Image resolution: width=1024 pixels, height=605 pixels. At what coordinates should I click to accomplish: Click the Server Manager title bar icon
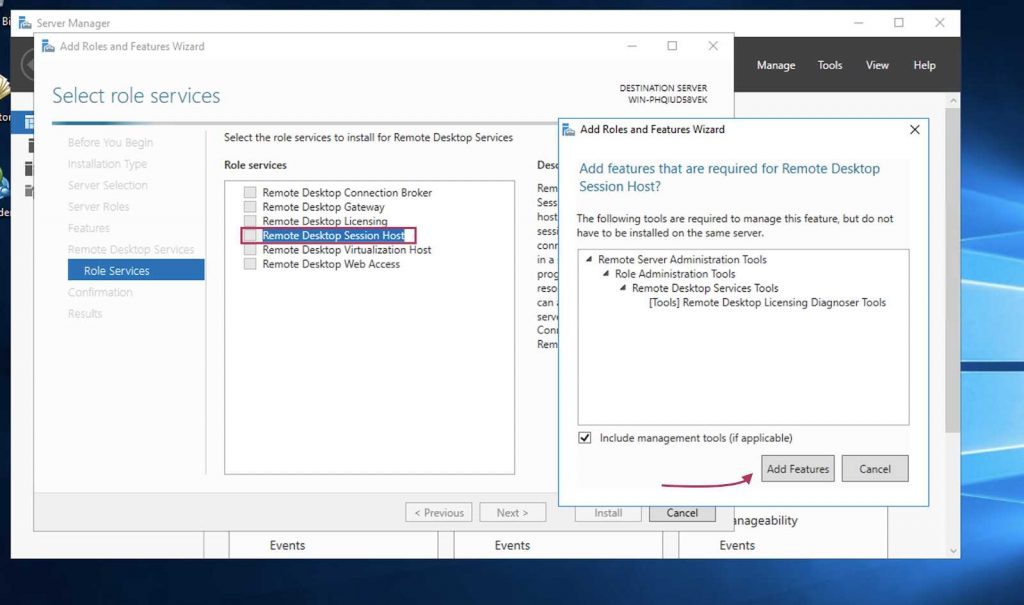[25, 23]
